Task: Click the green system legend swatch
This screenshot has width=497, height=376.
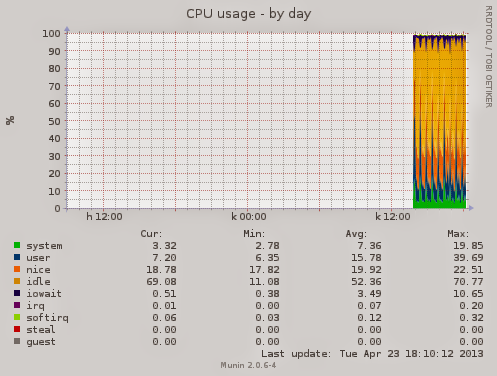Action: (17, 245)
